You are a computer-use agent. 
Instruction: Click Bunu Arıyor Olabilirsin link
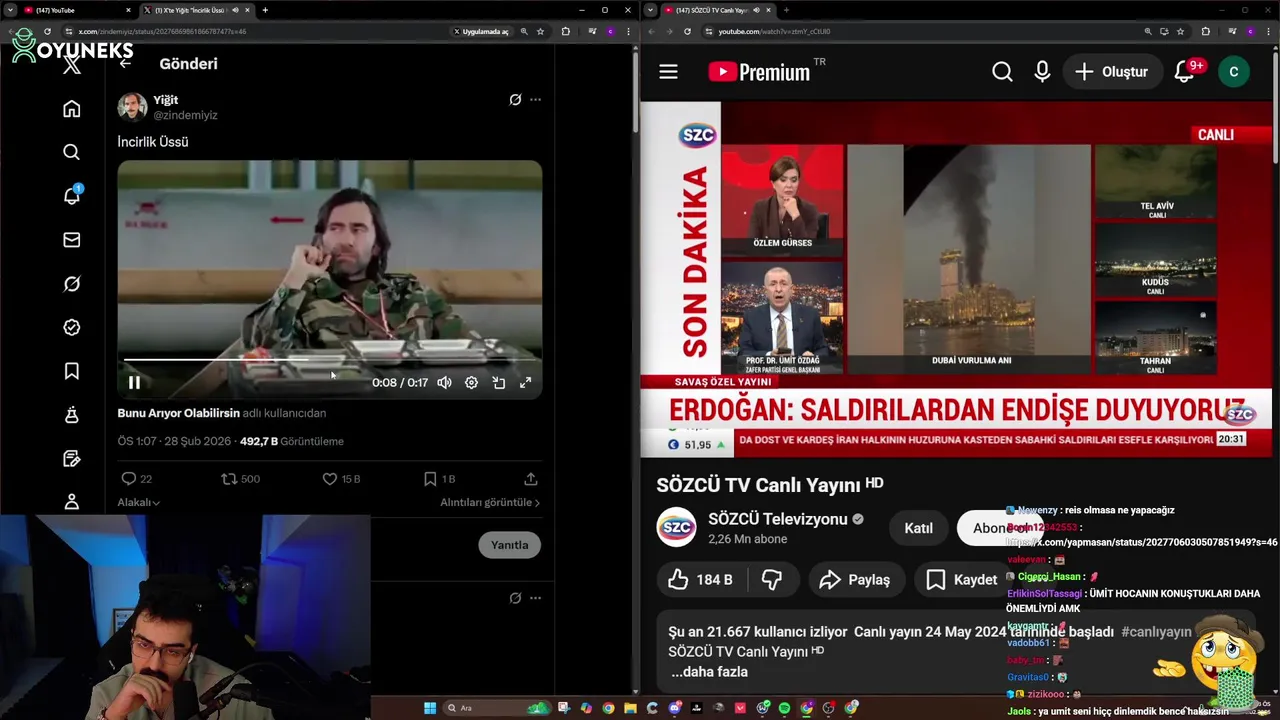[178, 413]
